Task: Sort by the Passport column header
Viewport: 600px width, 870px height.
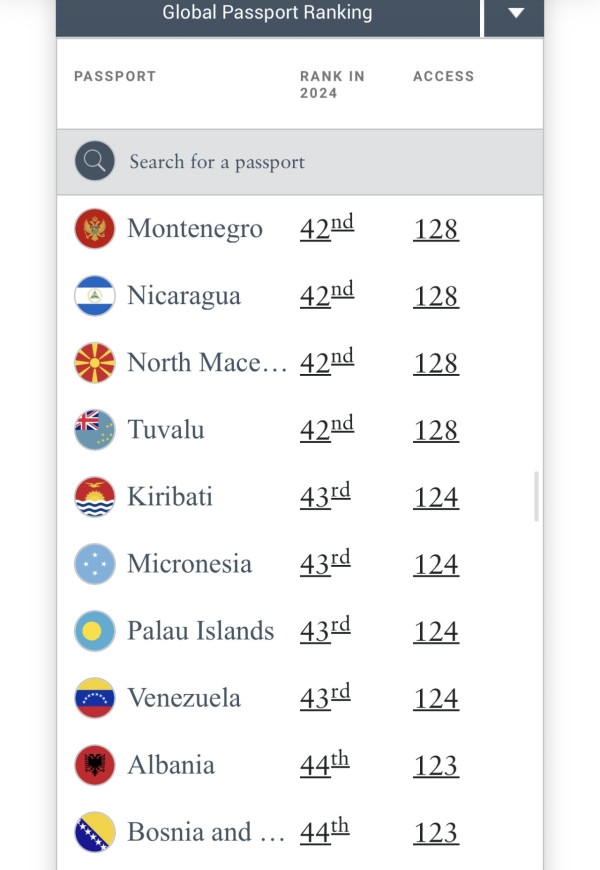Action: 115,76
